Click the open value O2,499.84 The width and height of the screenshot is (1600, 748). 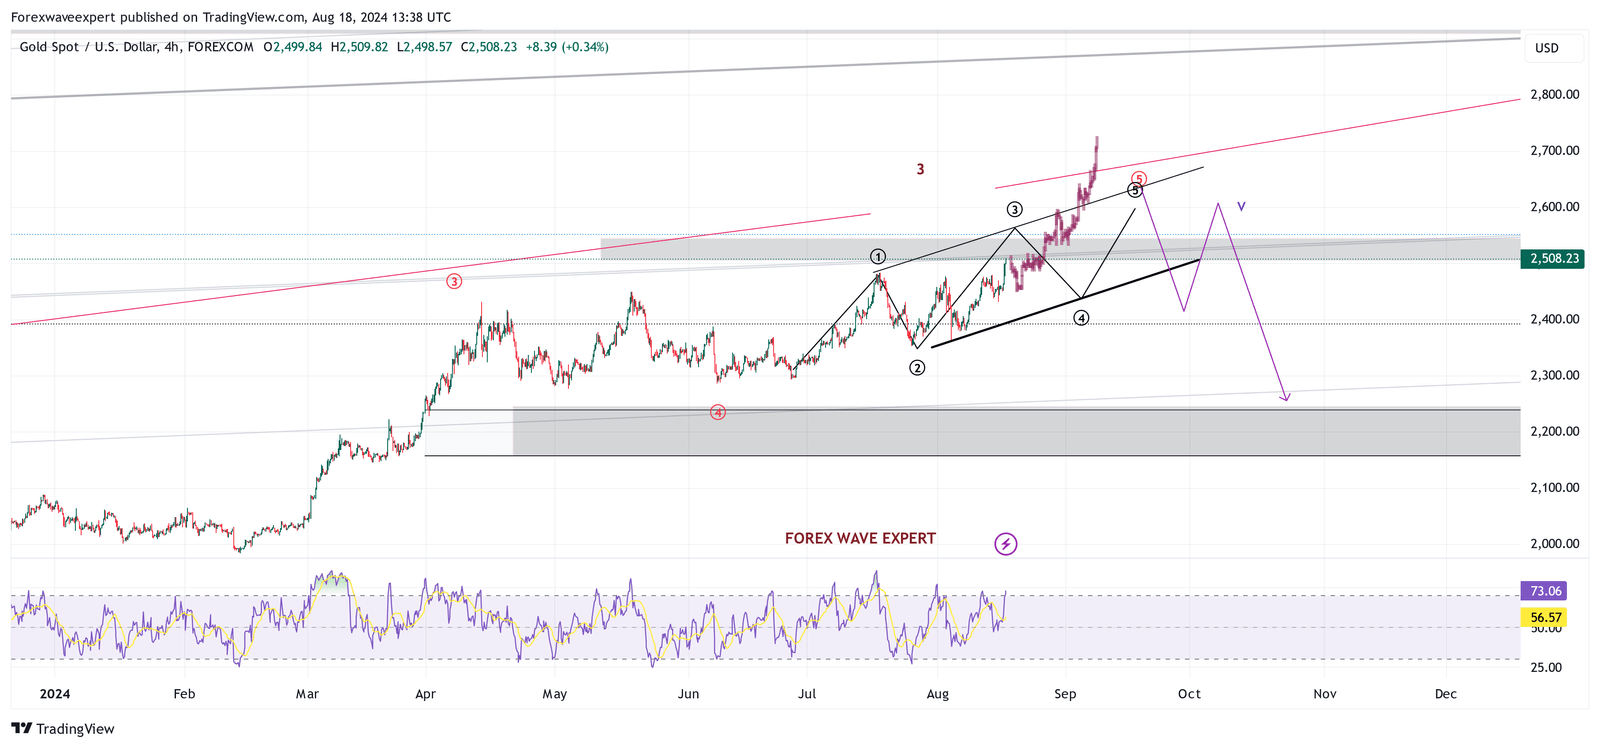293,47
